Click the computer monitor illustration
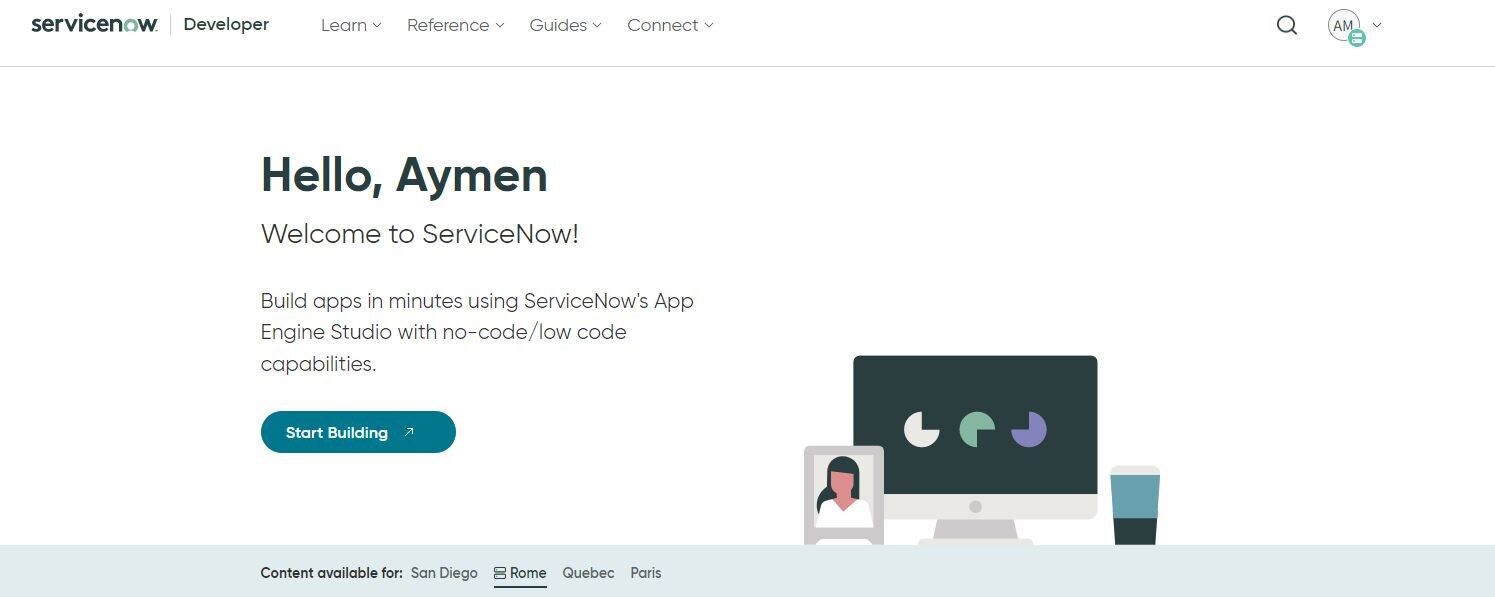The image size is (1495, 597). point(975,450)
